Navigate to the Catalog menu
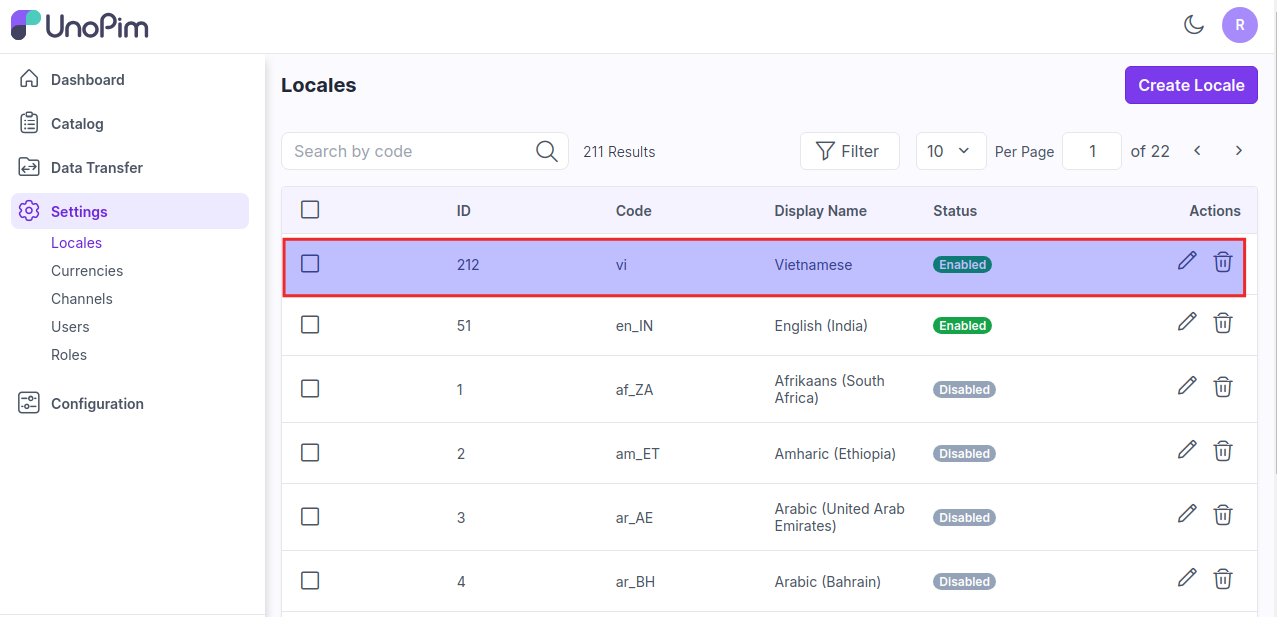Screen dimensions: 1277x617 [77, 124]
